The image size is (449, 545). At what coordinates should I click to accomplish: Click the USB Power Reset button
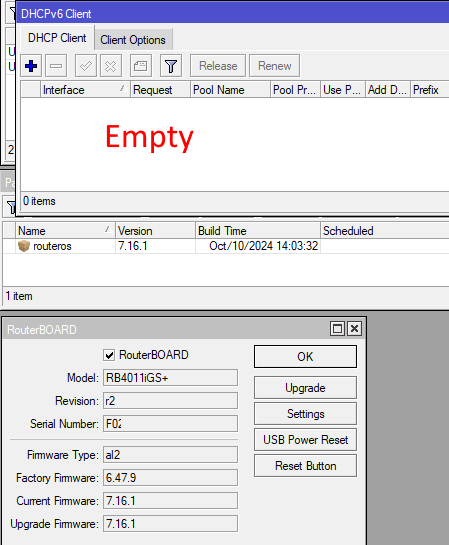pyautogui.click(x=305, y=440)
